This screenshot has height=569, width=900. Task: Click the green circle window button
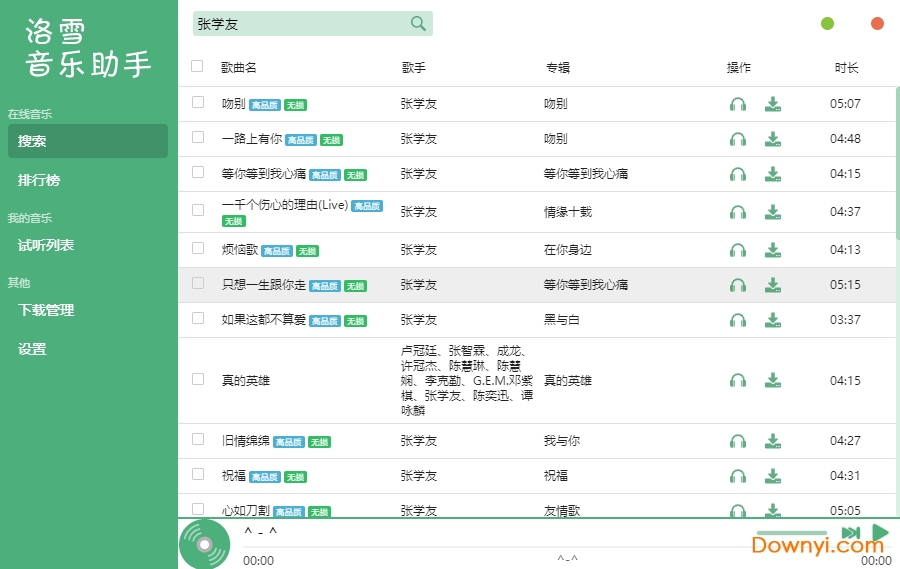pyautogui.click(x=827, y=23)
